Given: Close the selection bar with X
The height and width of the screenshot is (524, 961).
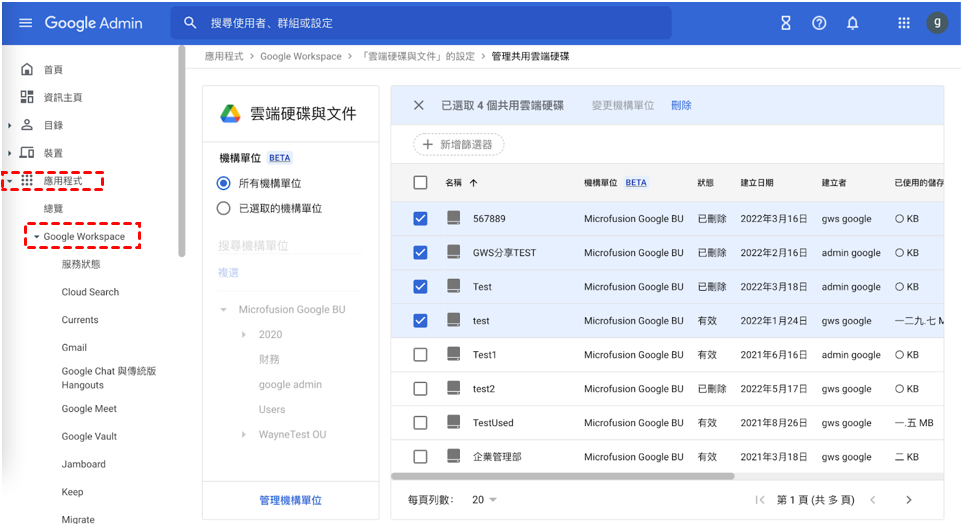Looking at the screenshot, I should 419,105.
